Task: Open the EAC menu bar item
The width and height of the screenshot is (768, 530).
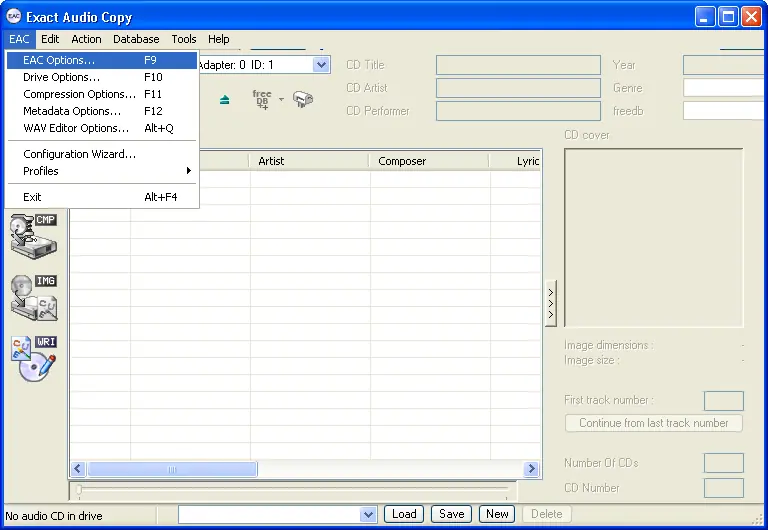Action: coord(19,39)
